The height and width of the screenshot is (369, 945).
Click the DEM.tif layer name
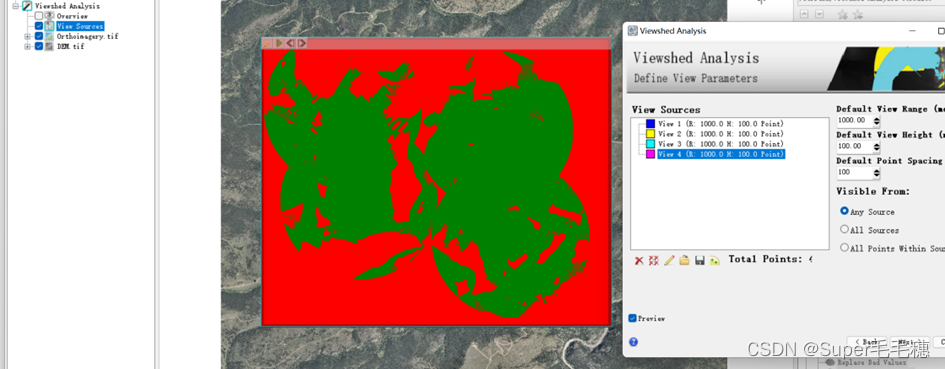click(71, 46)
